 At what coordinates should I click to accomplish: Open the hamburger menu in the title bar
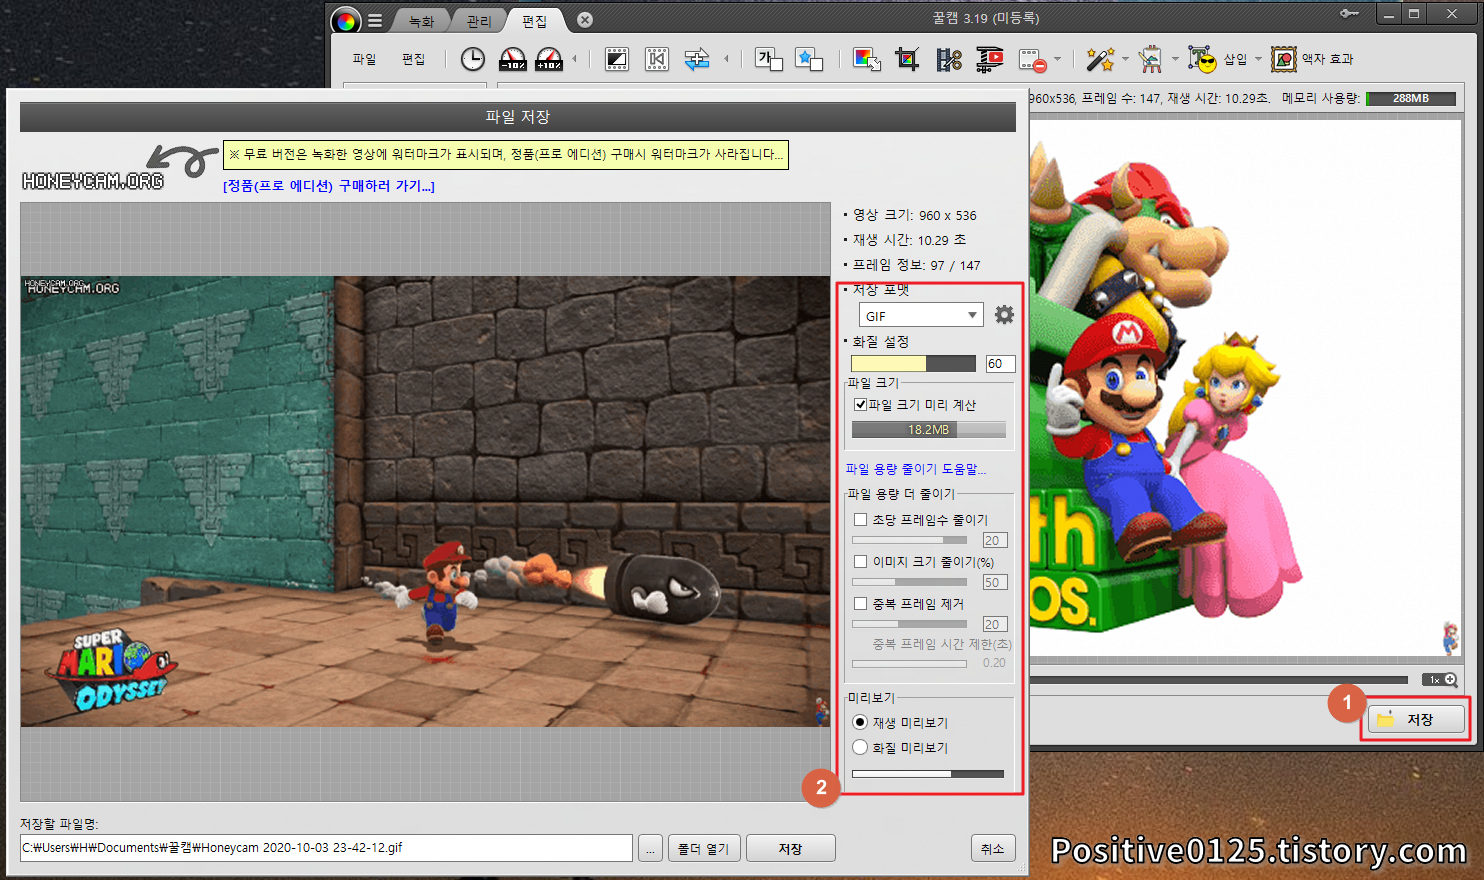(375, 20)
